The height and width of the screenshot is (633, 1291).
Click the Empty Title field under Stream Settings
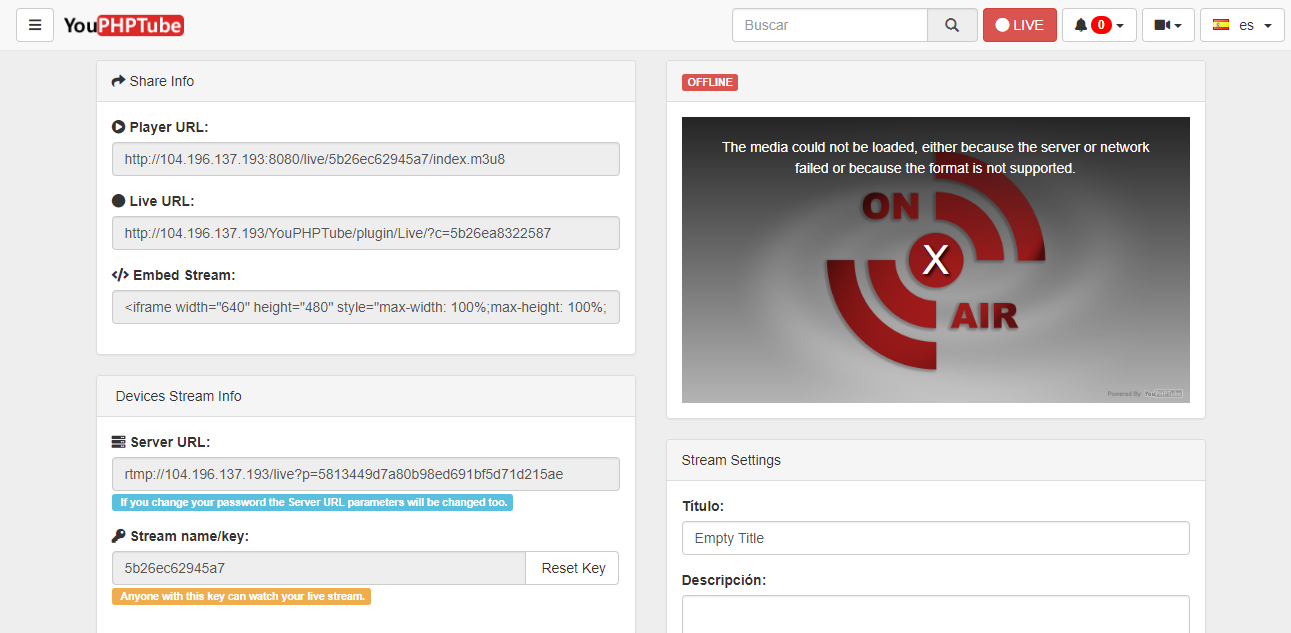click(935, 537)
